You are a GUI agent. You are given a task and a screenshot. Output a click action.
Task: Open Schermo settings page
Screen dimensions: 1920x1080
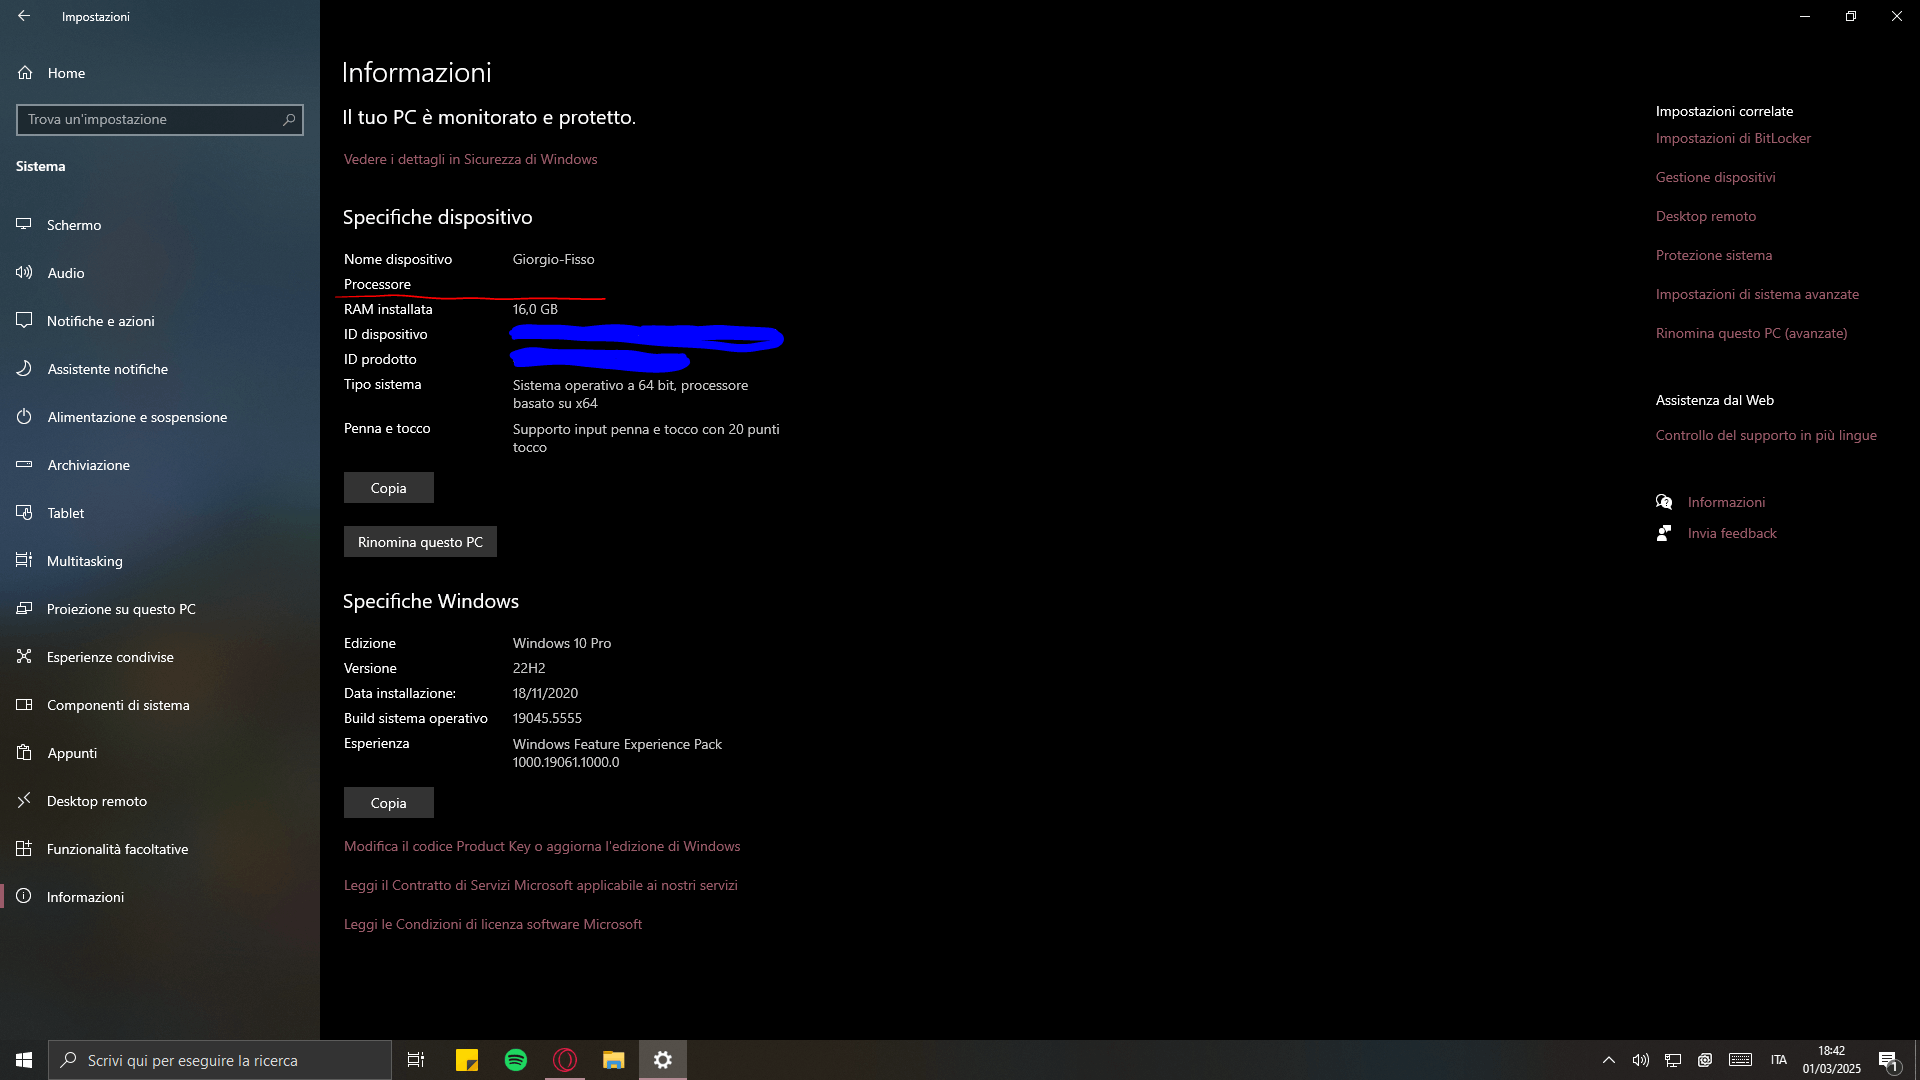pos(74,225)
